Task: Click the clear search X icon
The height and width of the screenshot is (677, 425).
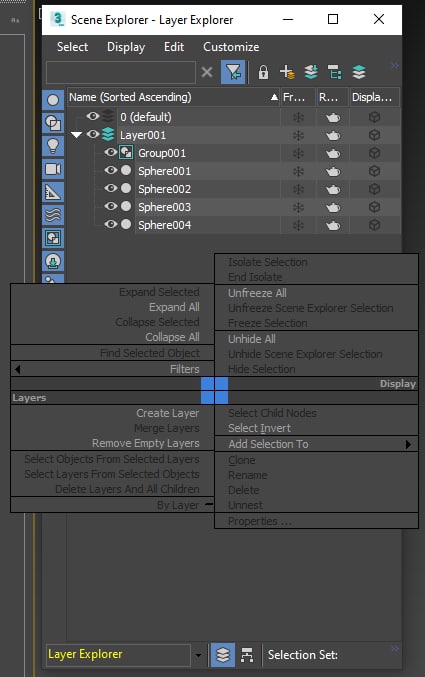Action: [x=207, y=72]
